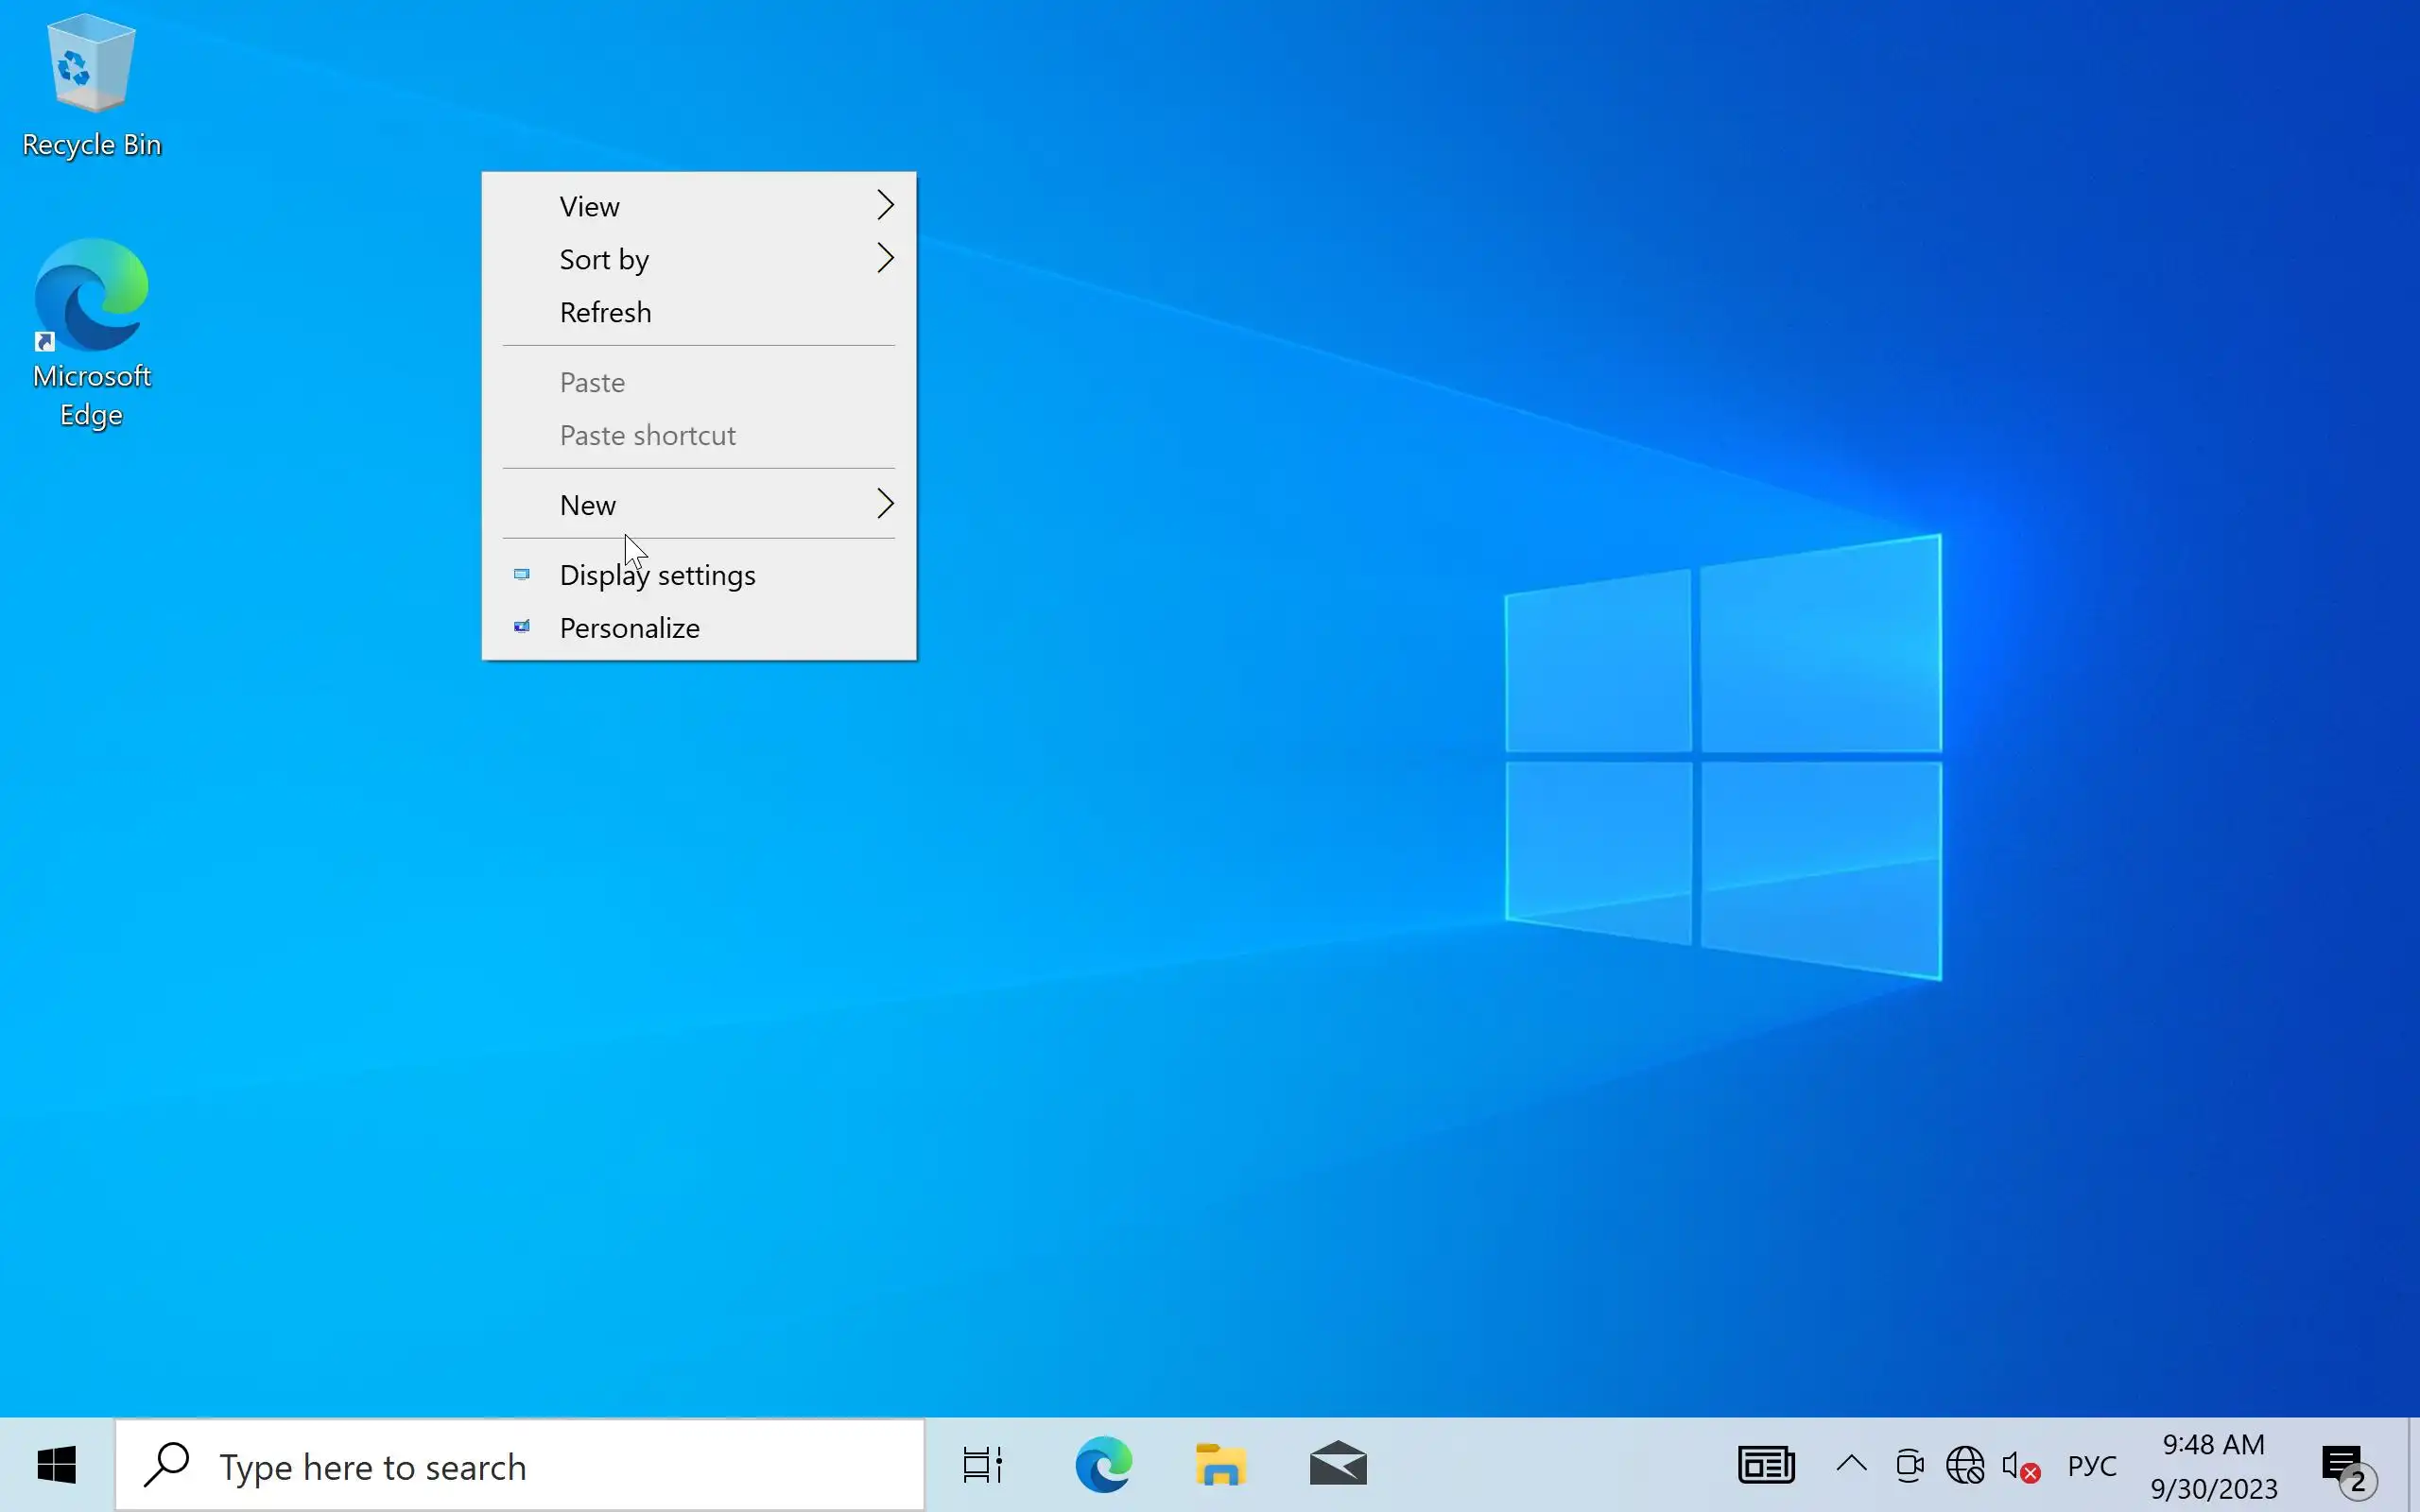Viewport: 2420px width, 1512px height.
Task: Open the Windows Start menu
Action: 56,1466
